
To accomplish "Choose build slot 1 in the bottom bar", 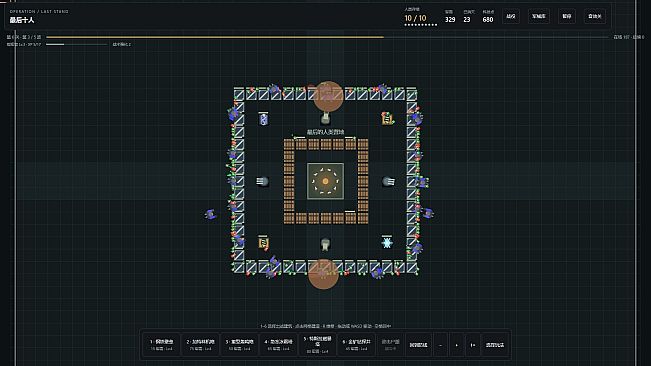I will point(162,345).
